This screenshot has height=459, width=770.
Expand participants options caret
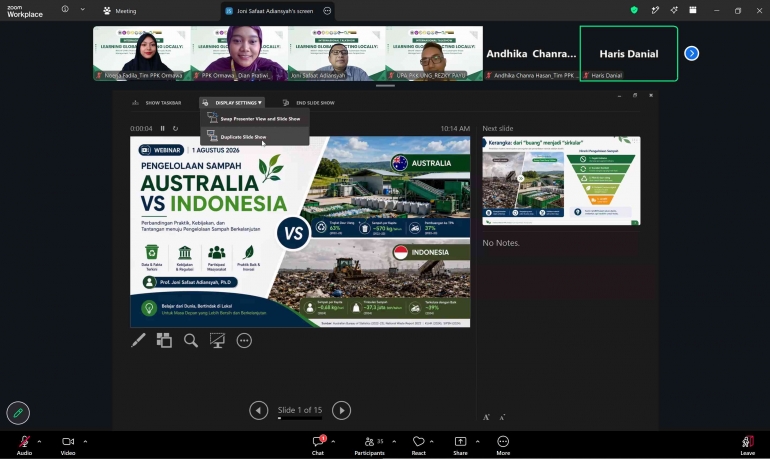(x=394, y=442)
